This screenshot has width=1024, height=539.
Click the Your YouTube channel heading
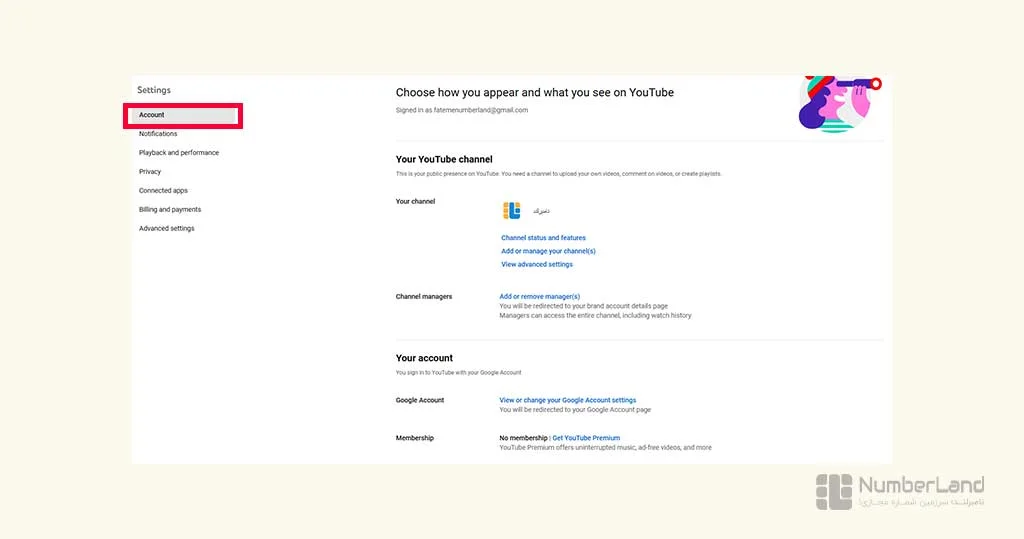pyautogui.click(x=444, y=159)
